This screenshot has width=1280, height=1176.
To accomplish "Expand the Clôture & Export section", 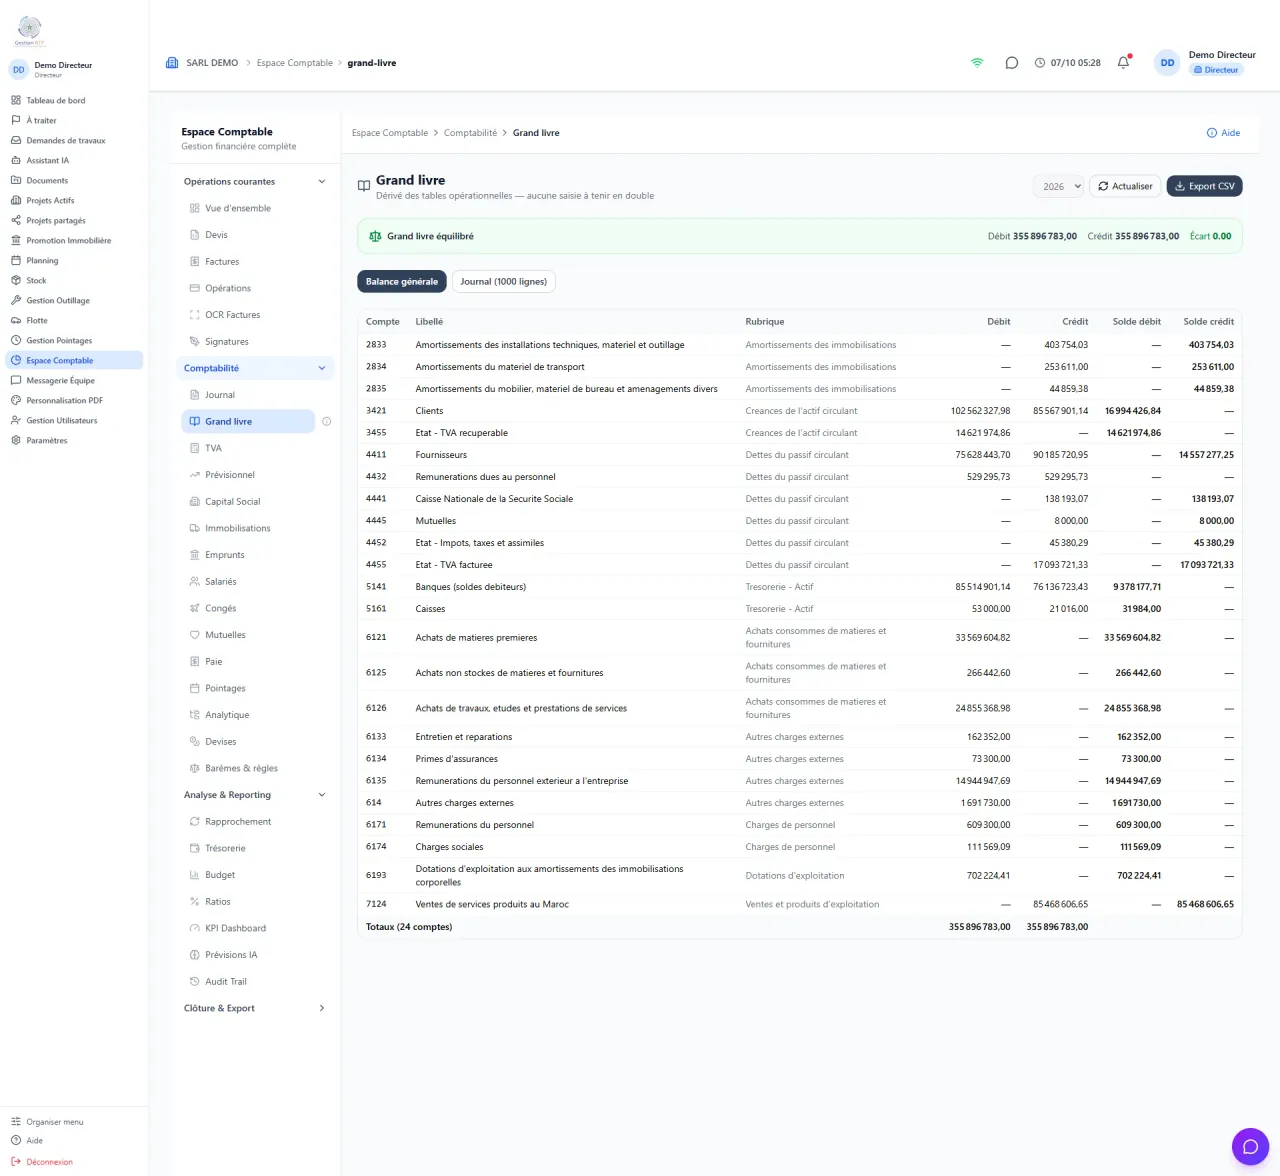I will pos(321,1008).
